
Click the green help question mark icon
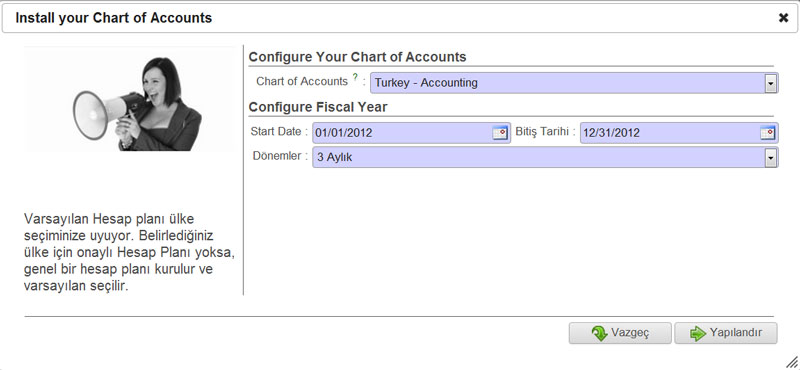pyautogui.click(x=355, y=78)
